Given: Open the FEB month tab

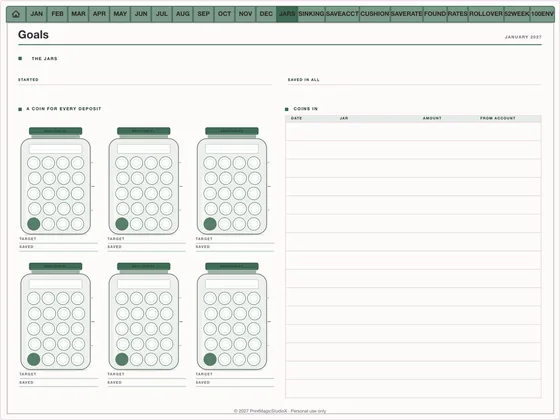Looking at the screenshot, I should [58, 14].
